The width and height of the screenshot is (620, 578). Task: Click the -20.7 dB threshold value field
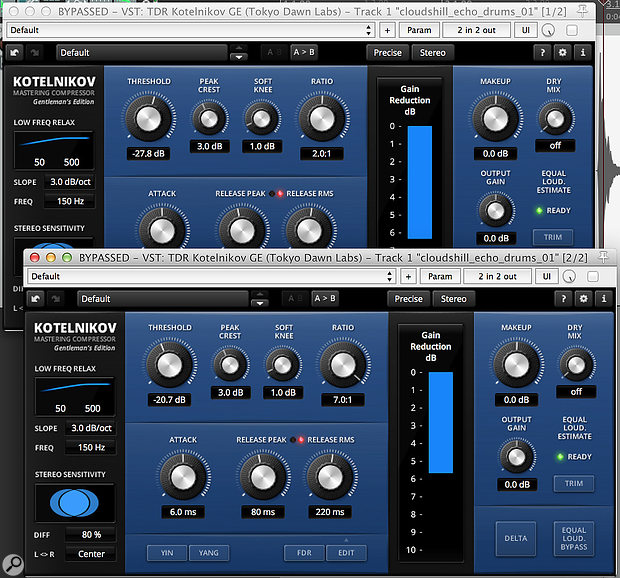(170, 400)
